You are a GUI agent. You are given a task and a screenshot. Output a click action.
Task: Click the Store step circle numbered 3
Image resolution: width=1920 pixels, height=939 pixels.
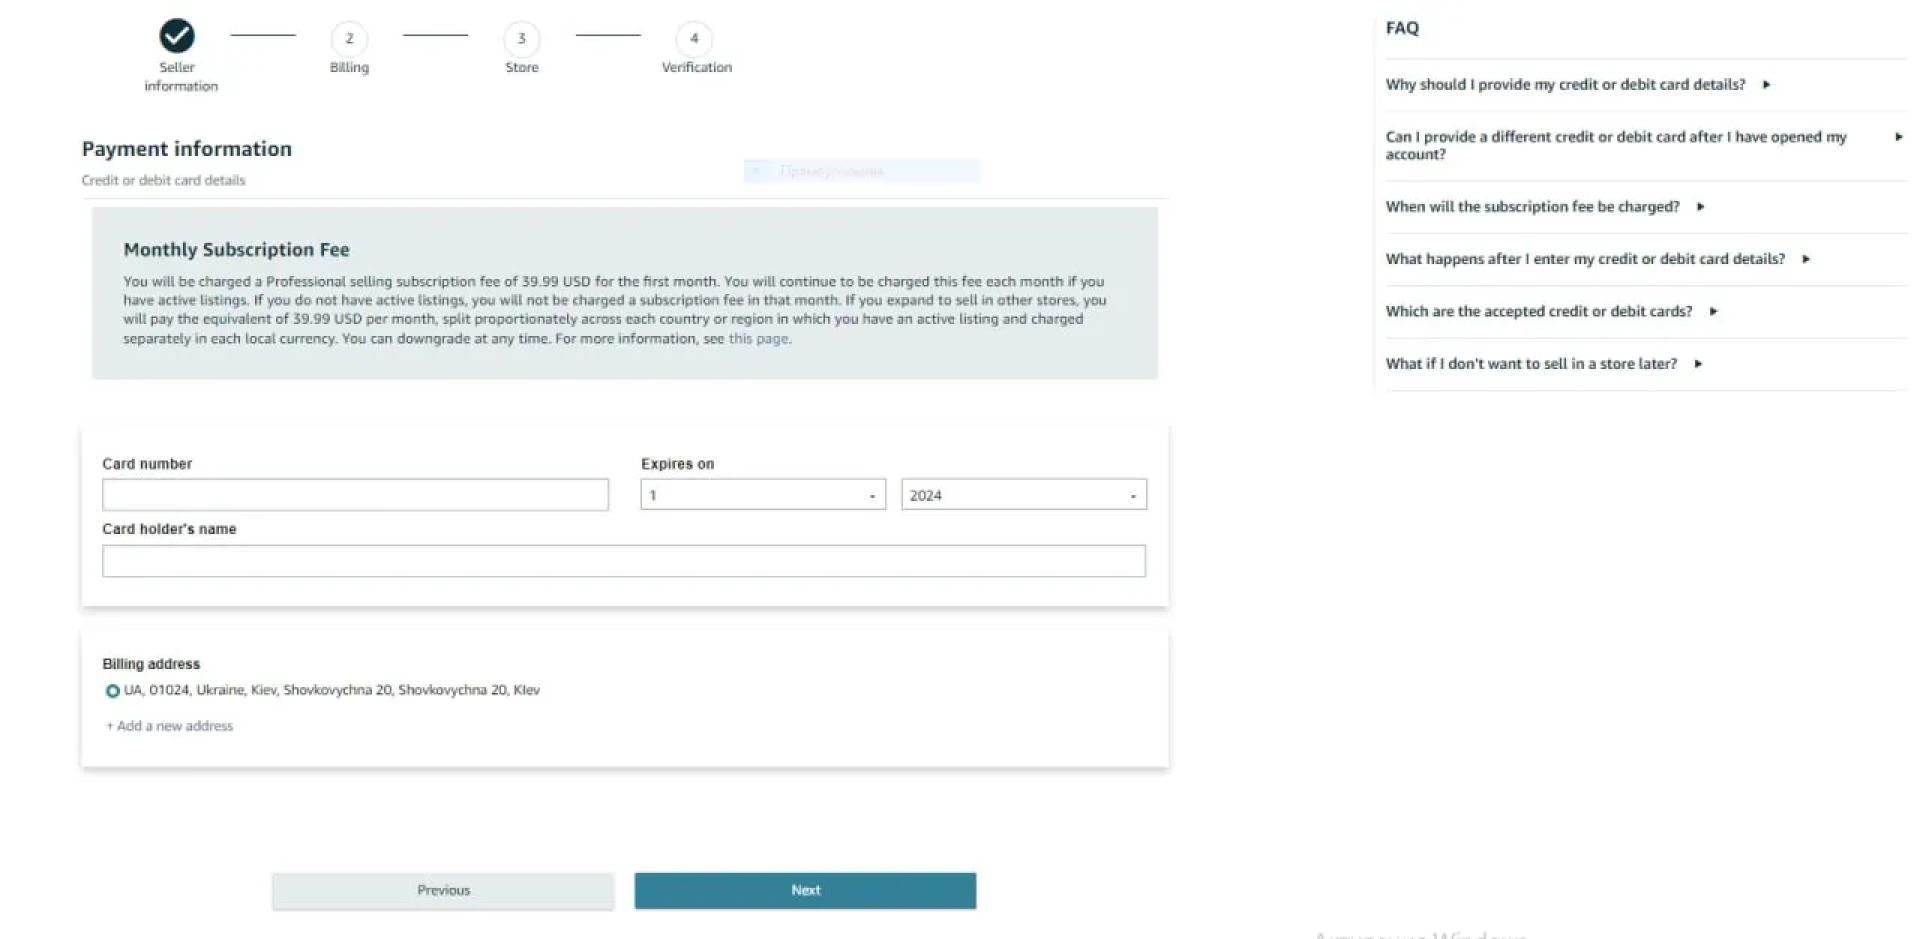click(521, 40)
